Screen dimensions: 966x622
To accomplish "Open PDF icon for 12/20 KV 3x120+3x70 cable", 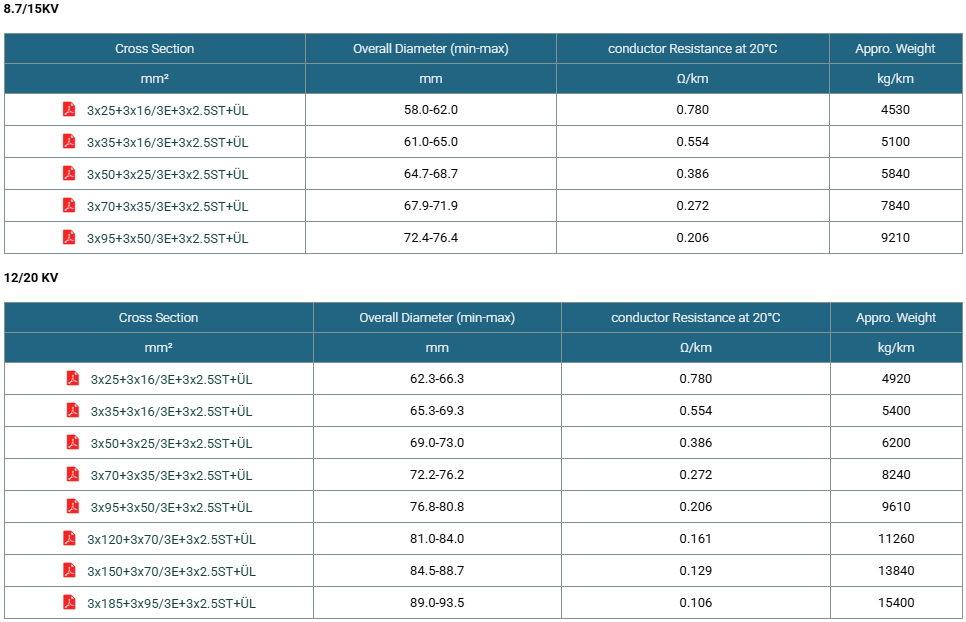I will tap(69, 538).
